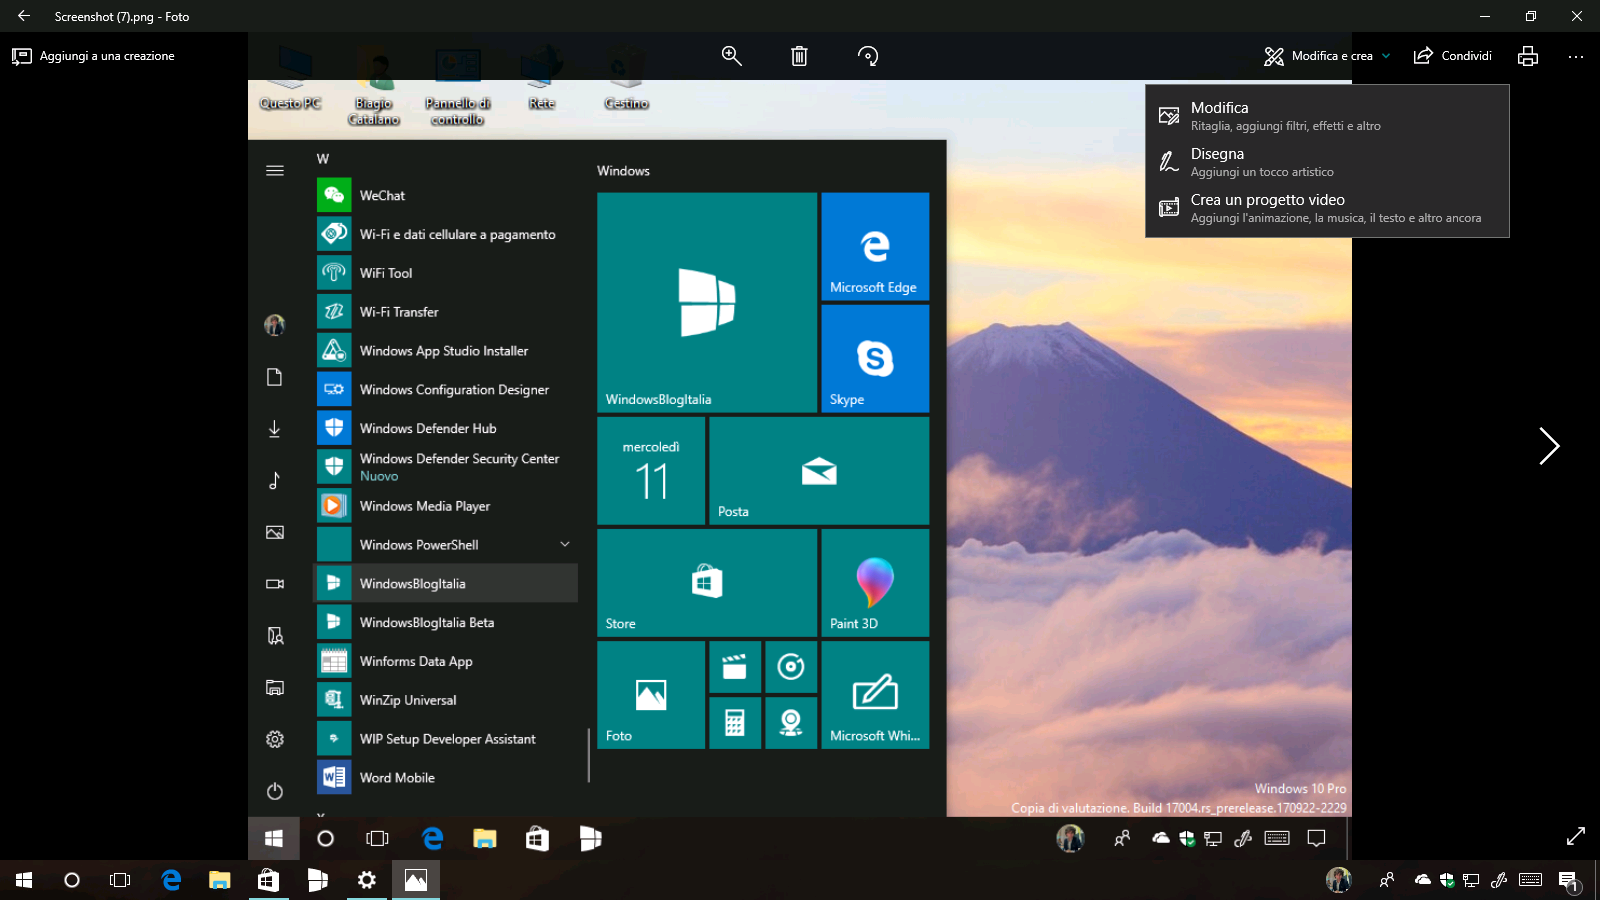Print the photo with printer icon

coord(1528,56)
